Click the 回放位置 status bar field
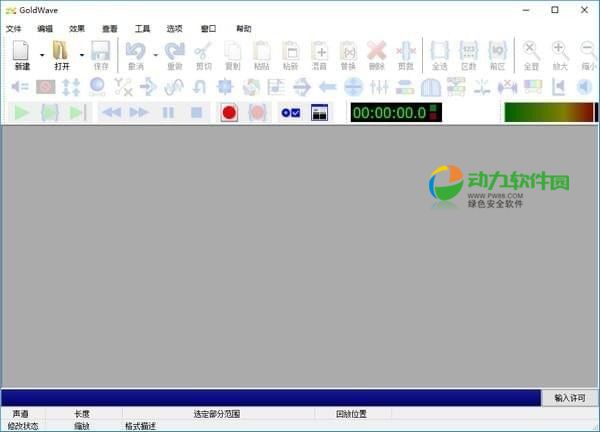This screenshot has height=432, width=600. (x=352, y=414)
